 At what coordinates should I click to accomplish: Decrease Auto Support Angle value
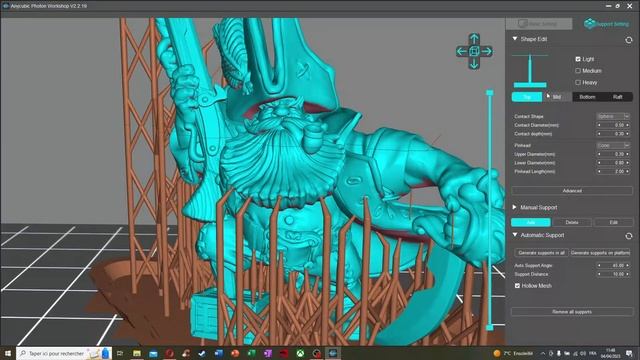599,265
